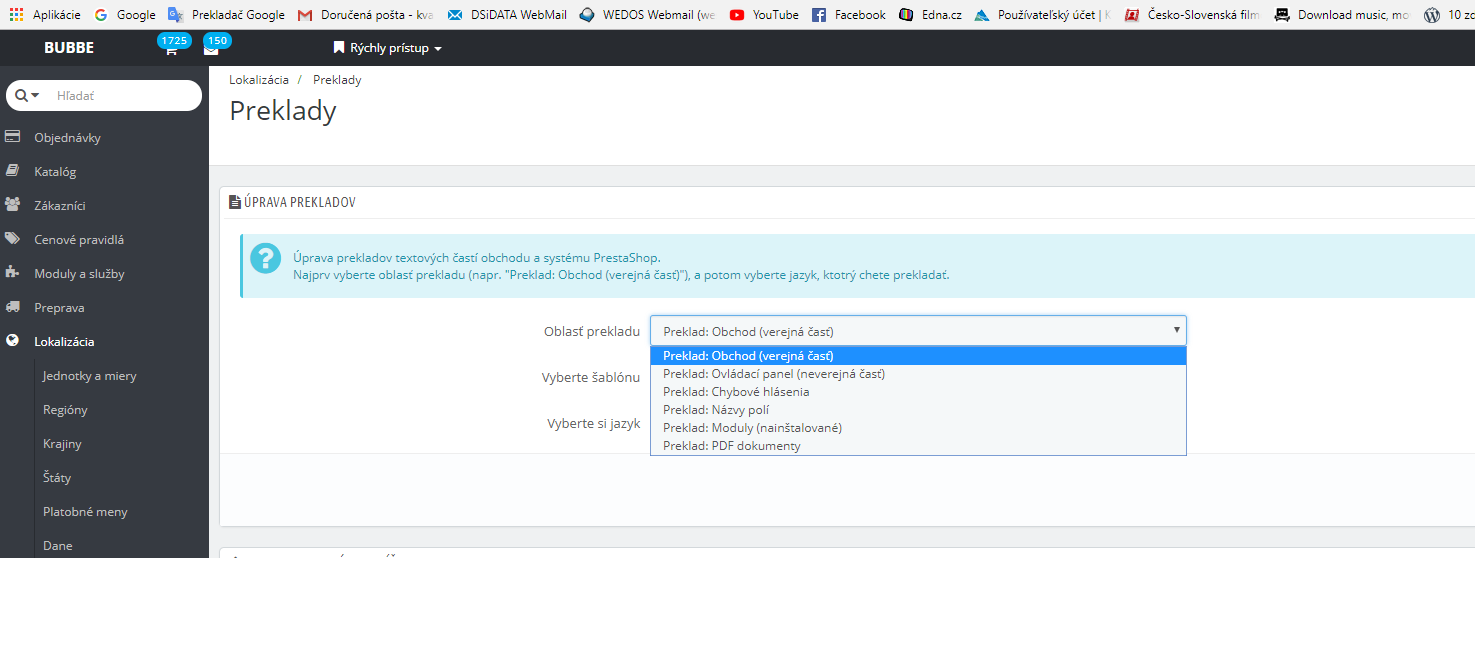Click the Vyberte šablónu label

point(591,377)
